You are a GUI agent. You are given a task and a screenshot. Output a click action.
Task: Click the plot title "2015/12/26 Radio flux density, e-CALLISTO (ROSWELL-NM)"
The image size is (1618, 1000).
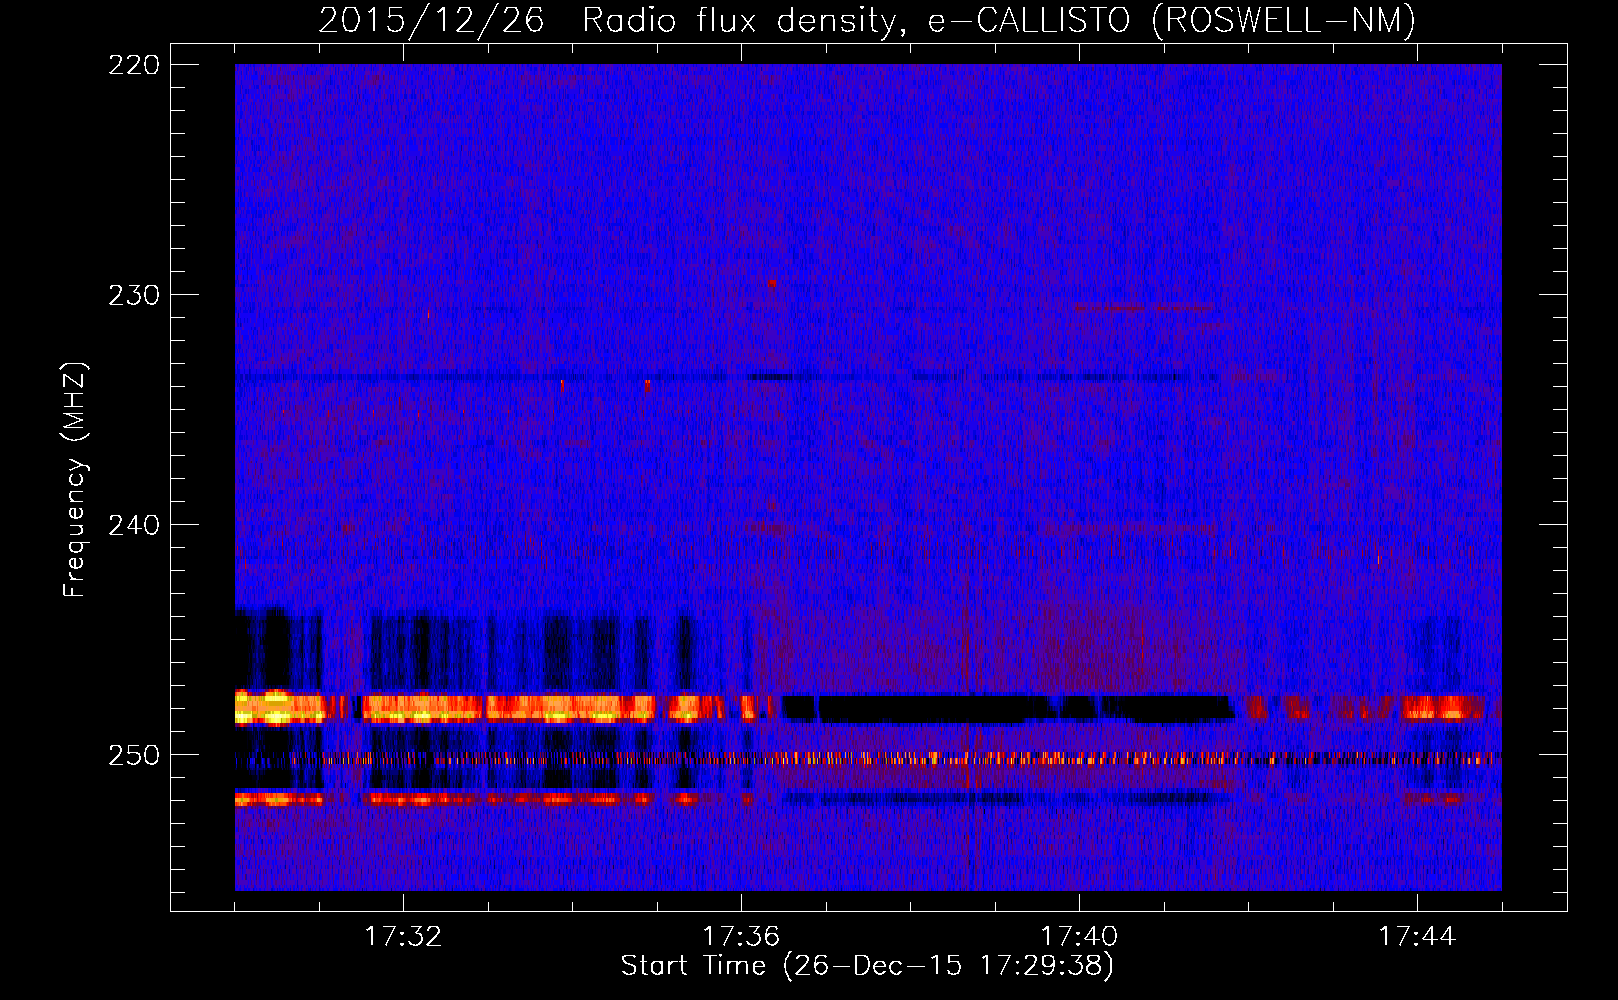point(867,20)
